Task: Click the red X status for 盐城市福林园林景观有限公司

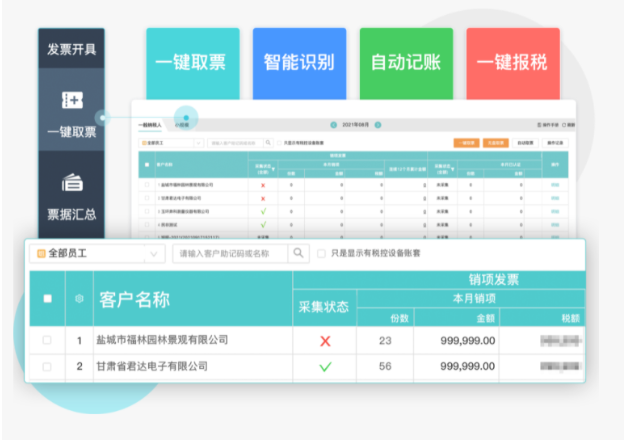Action: point(324,341)
